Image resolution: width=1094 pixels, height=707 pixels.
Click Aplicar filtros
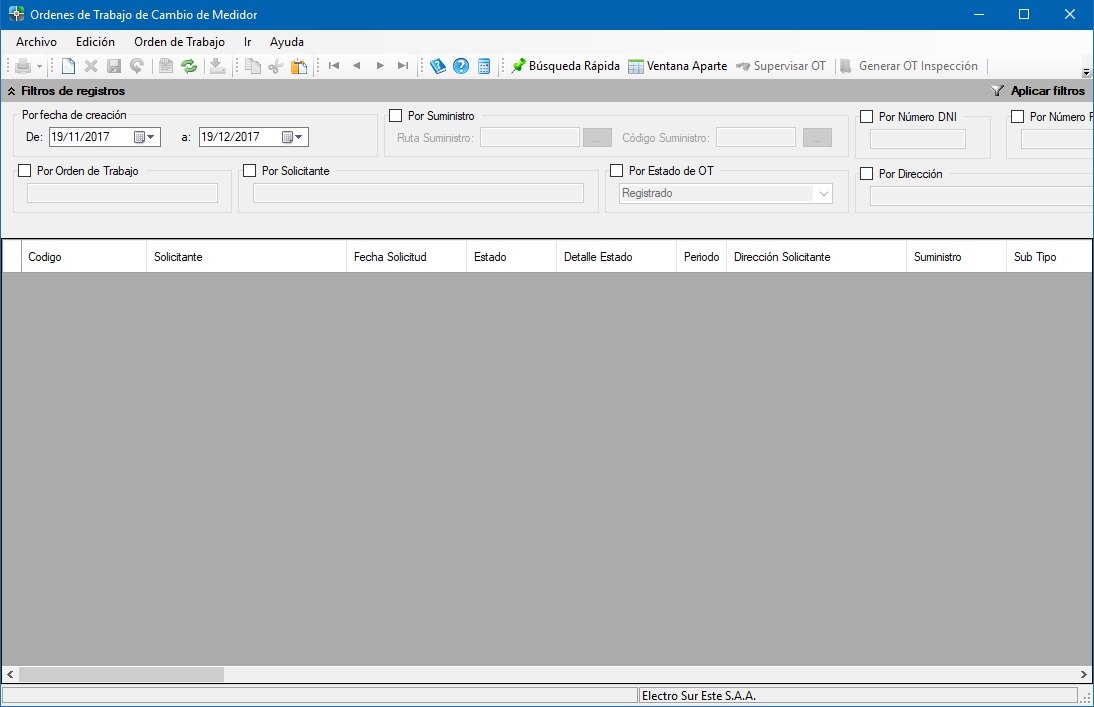pos(1038,91)
